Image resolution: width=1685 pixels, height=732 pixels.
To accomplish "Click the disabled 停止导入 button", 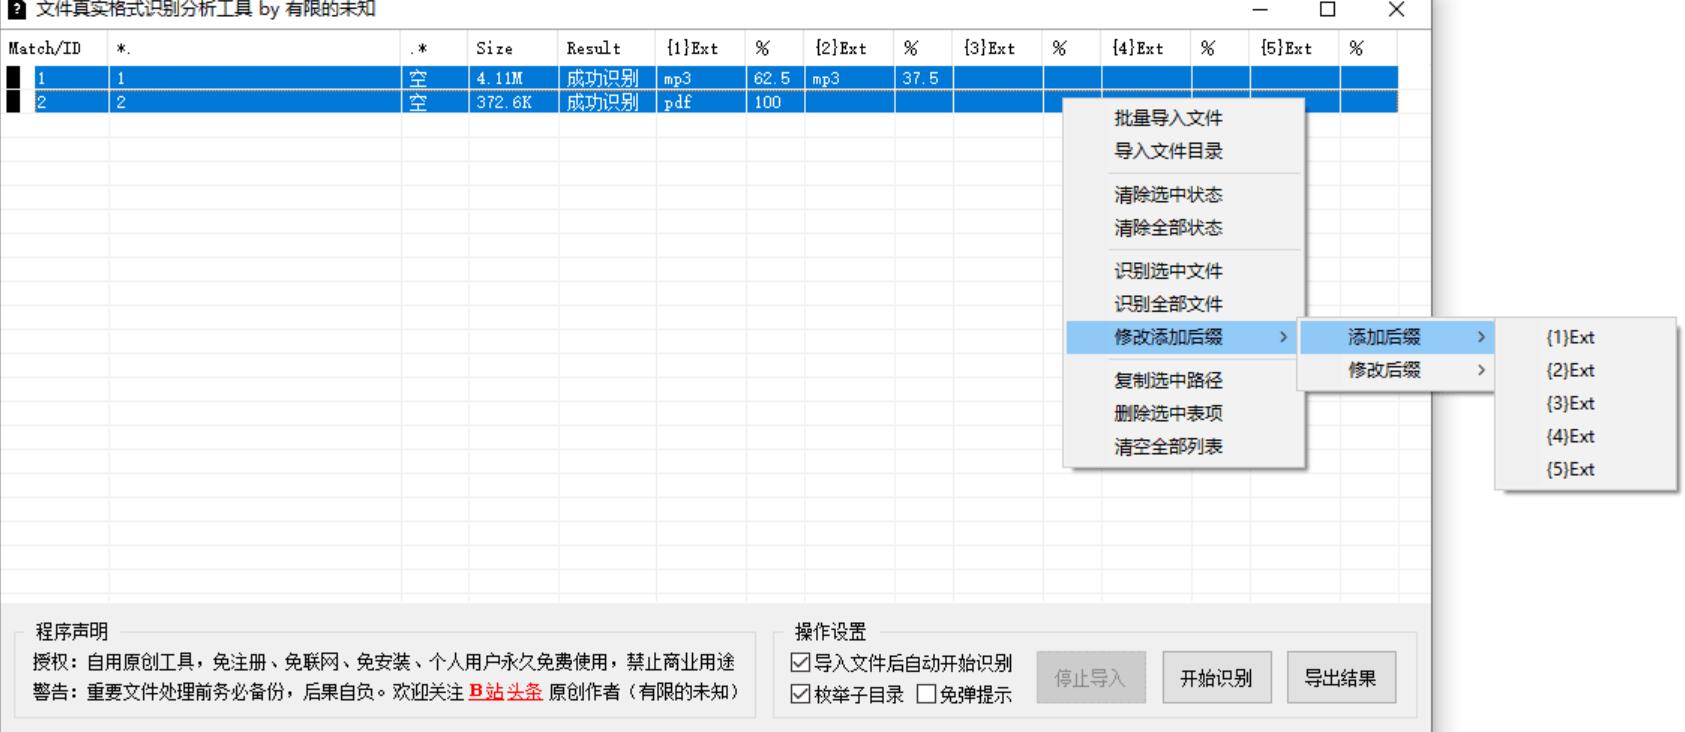I will 1090,678.
